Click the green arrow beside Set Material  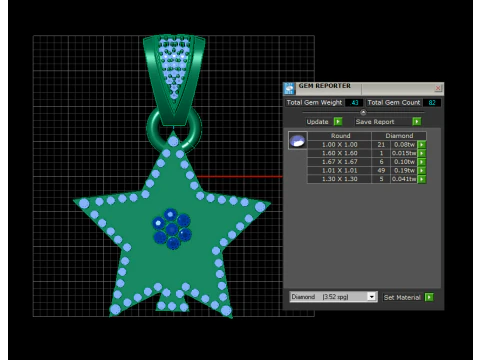click(429, 297)
